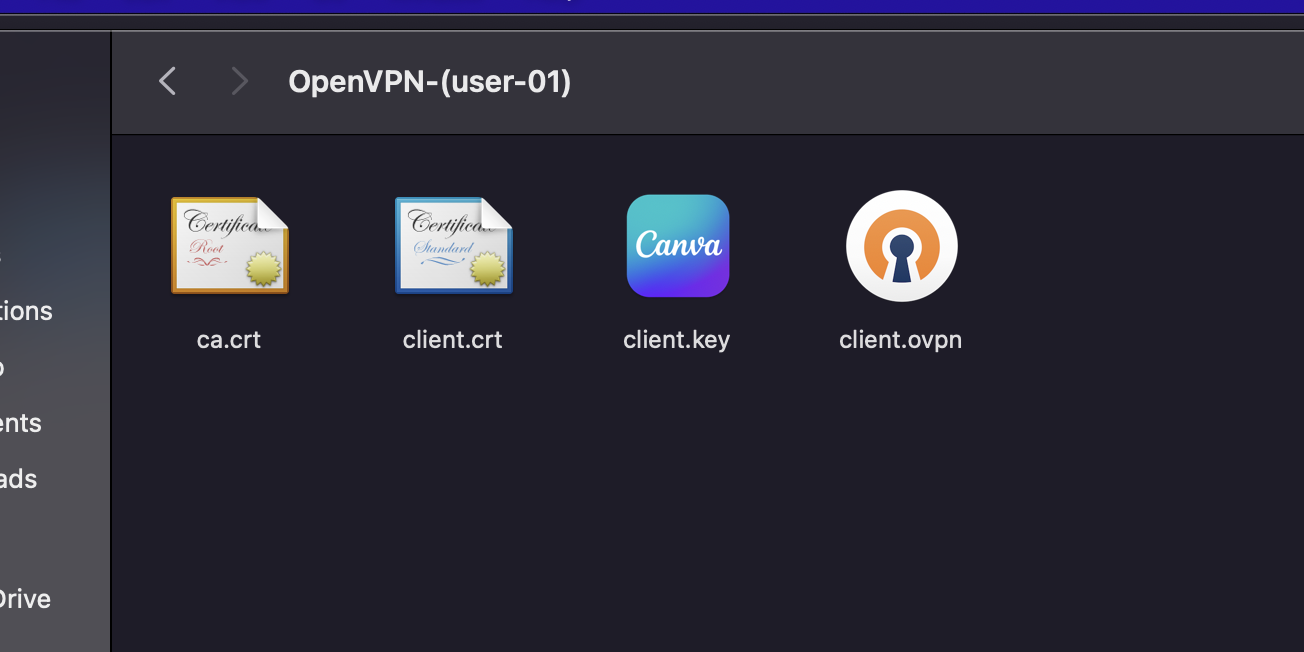The height and width of the screenshot is (652, 1304).
Task: Navigate forward using the right chevron
Action: coord(239,81)
